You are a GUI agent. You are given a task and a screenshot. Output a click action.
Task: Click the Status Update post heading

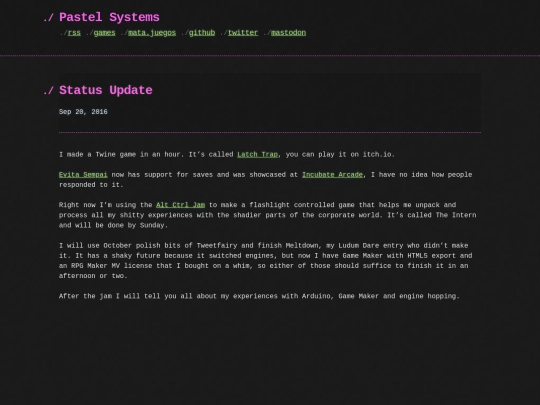click(106, 90)
